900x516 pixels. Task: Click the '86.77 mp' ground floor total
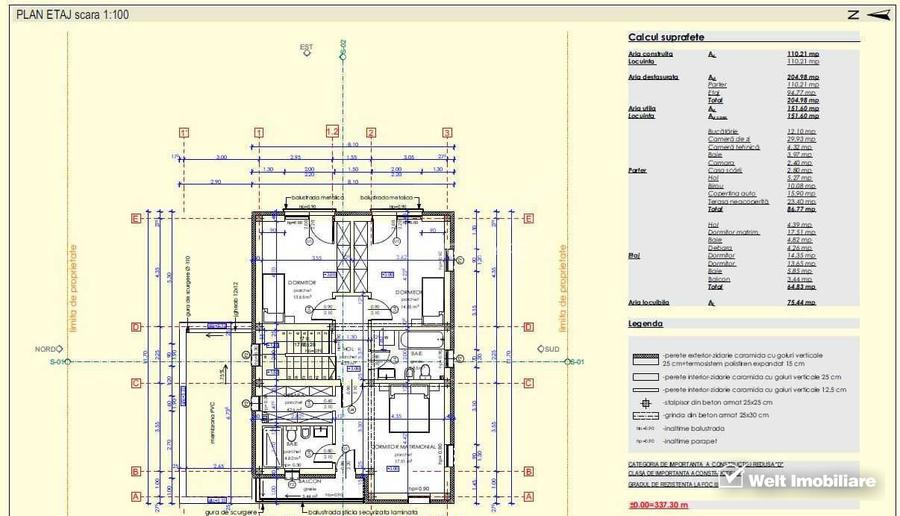tap(802, 209)
